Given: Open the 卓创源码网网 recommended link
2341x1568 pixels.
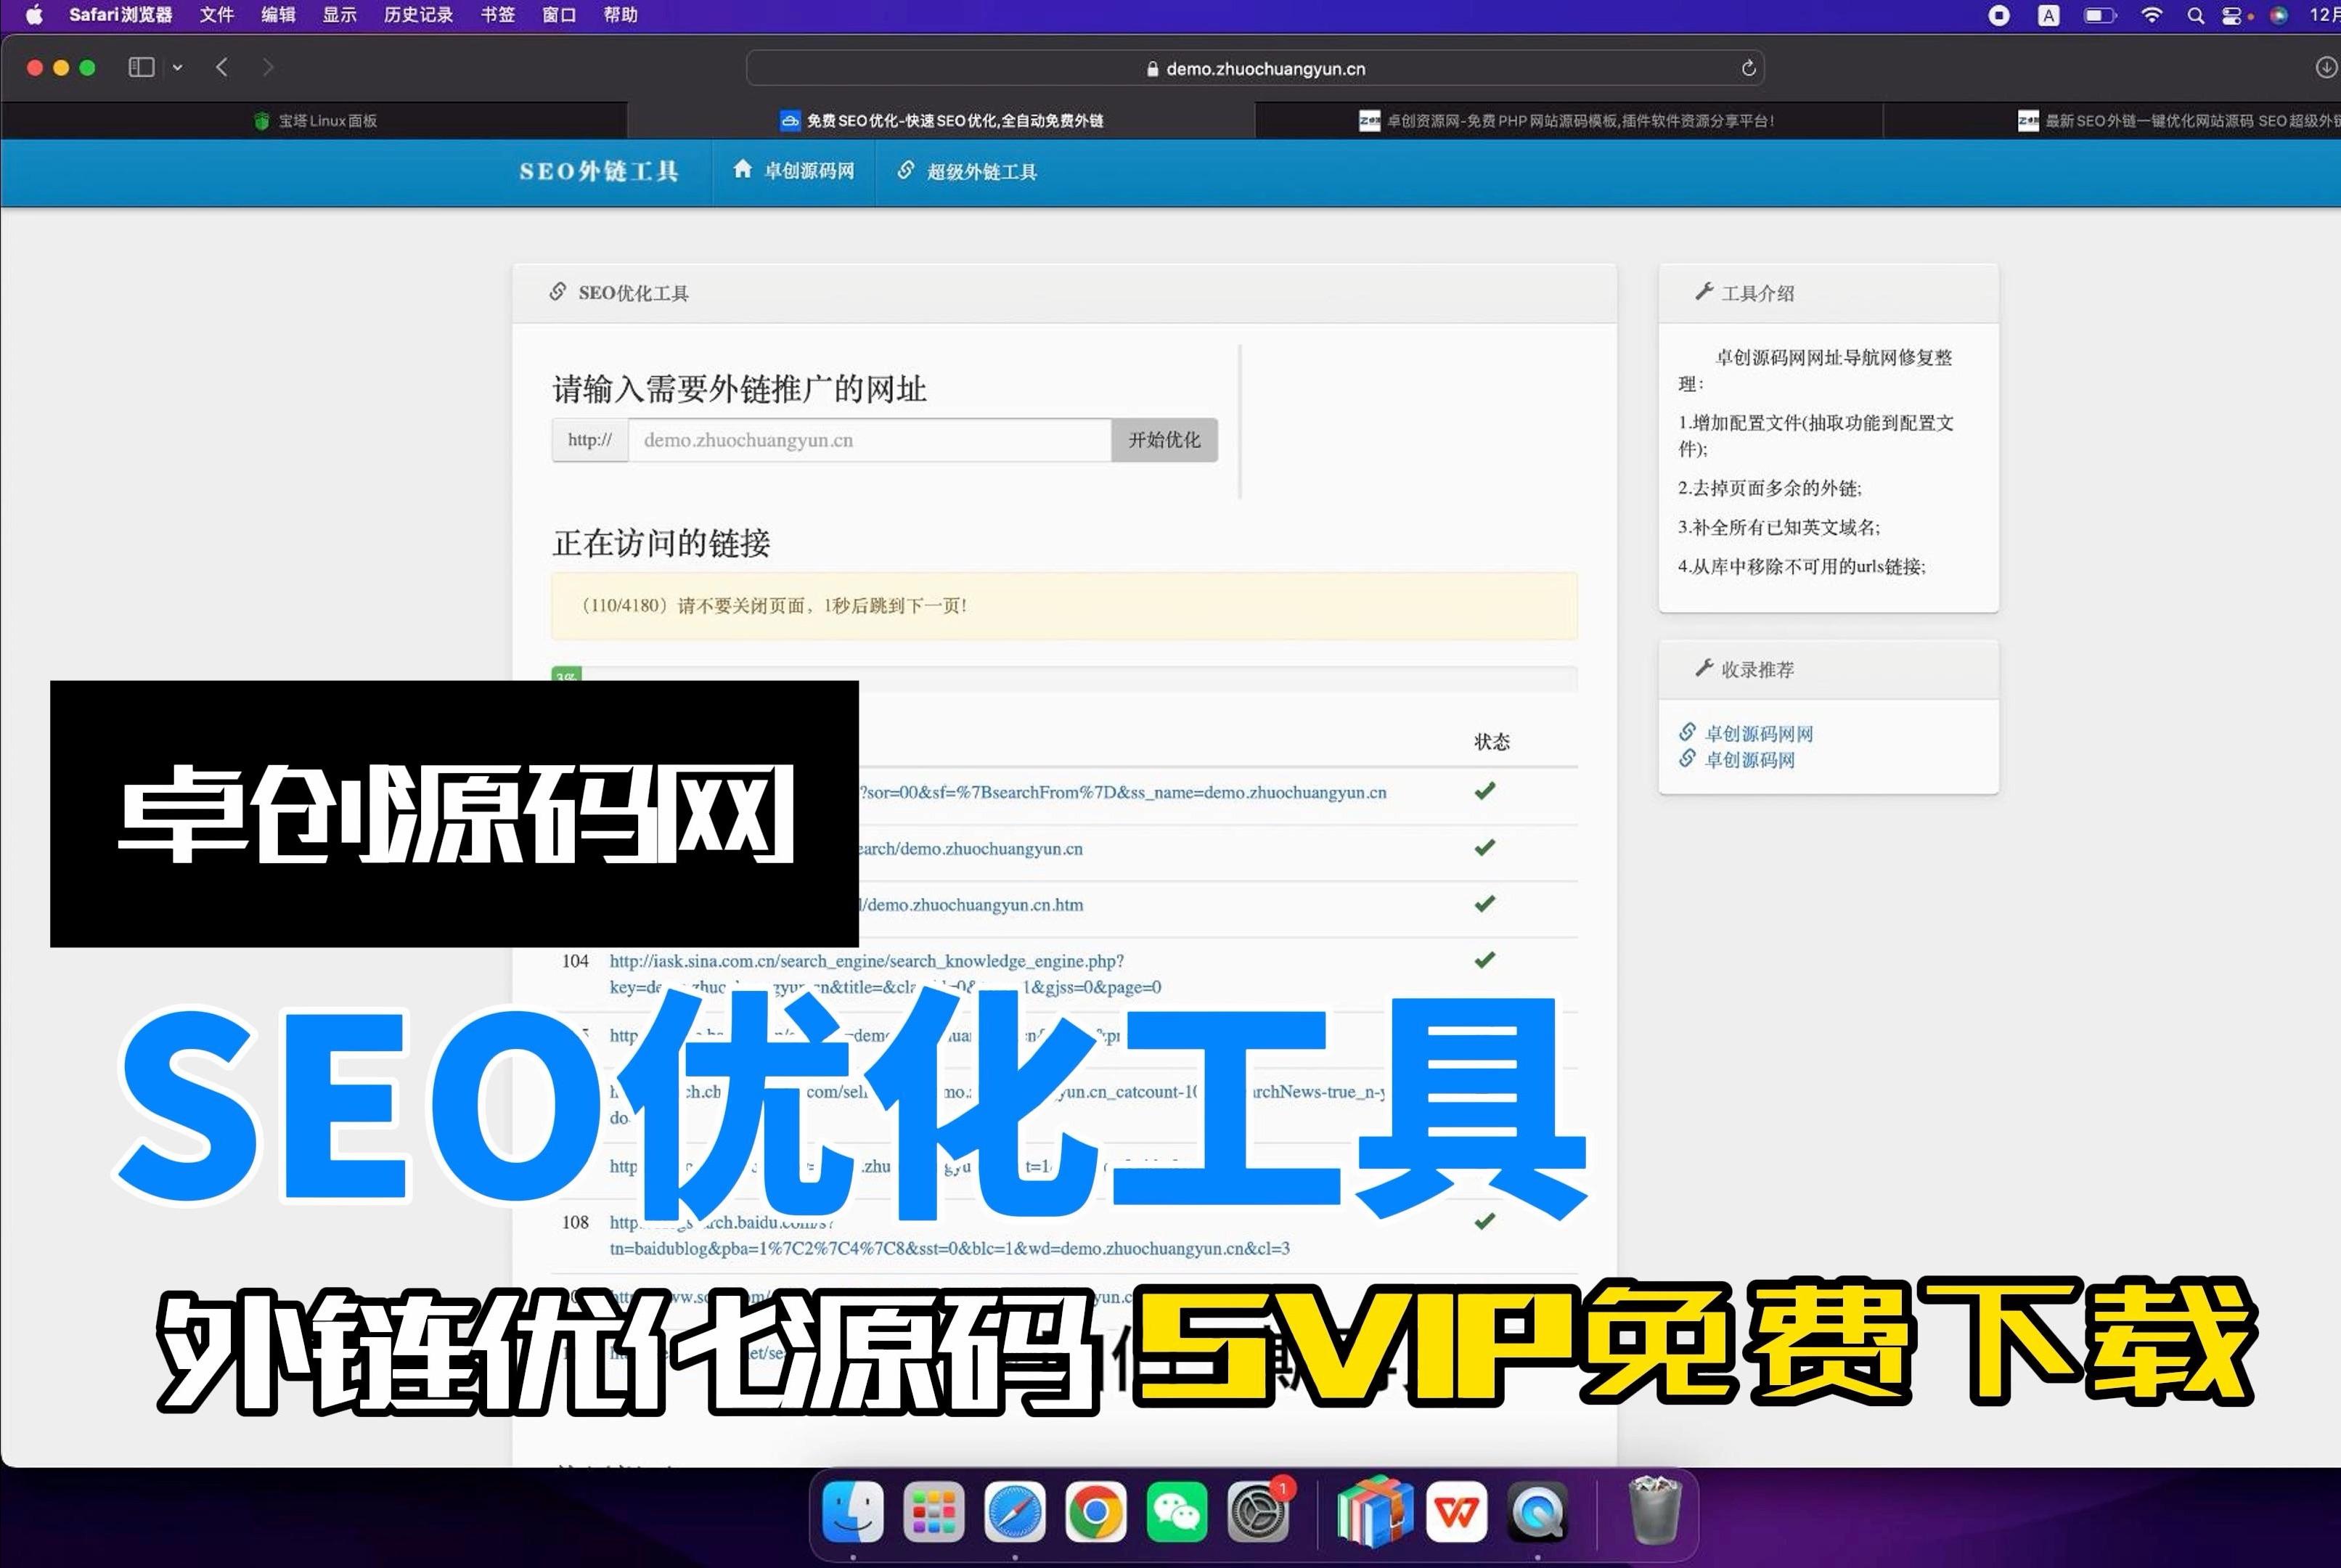Looking at the screenshot, I should (x=1758, y=734).
